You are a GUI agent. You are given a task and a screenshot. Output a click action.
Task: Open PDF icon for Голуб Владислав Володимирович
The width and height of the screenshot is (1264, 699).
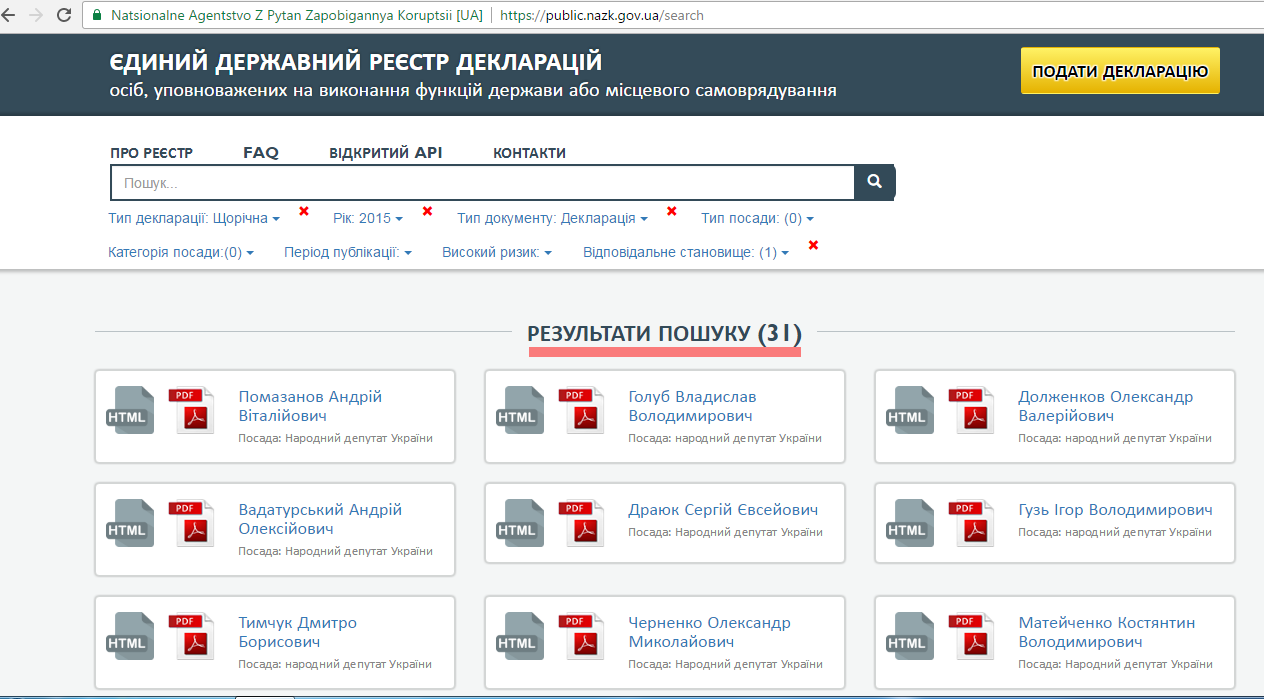pyautogui.click(x=581, y=410)
